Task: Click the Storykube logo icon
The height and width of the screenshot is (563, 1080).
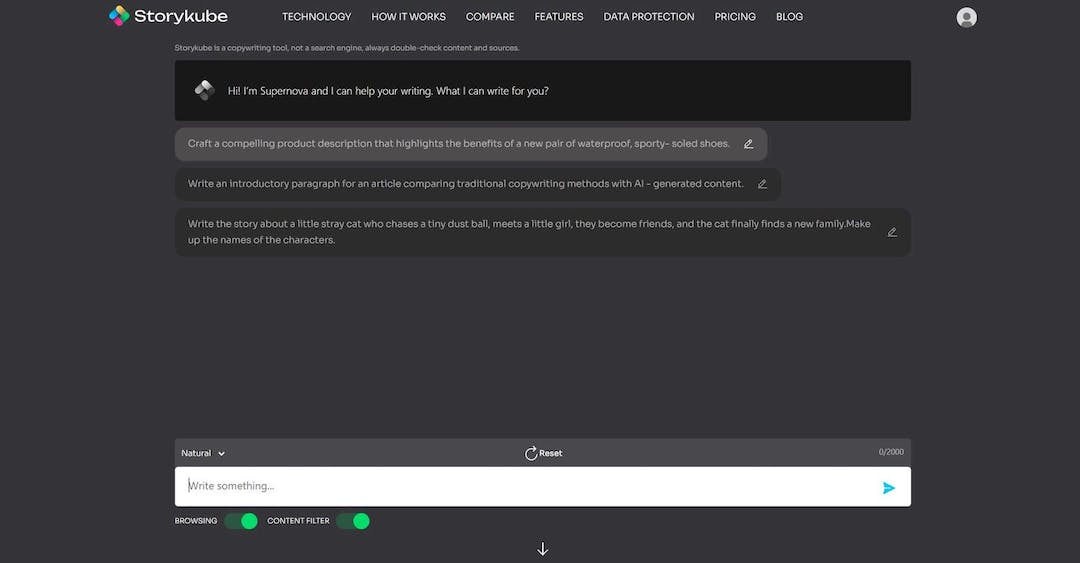Action: point(119,16)
